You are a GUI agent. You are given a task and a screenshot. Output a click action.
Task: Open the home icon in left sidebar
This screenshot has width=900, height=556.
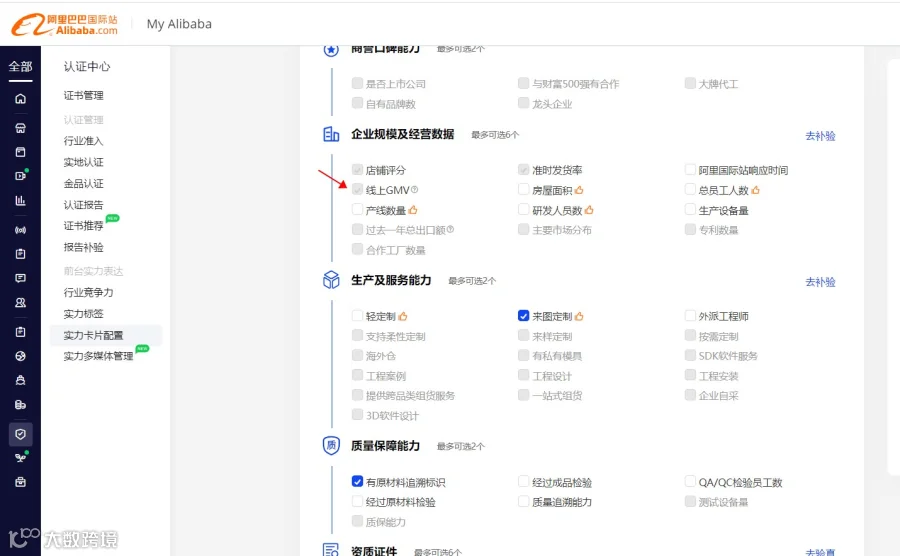point(20,99)
